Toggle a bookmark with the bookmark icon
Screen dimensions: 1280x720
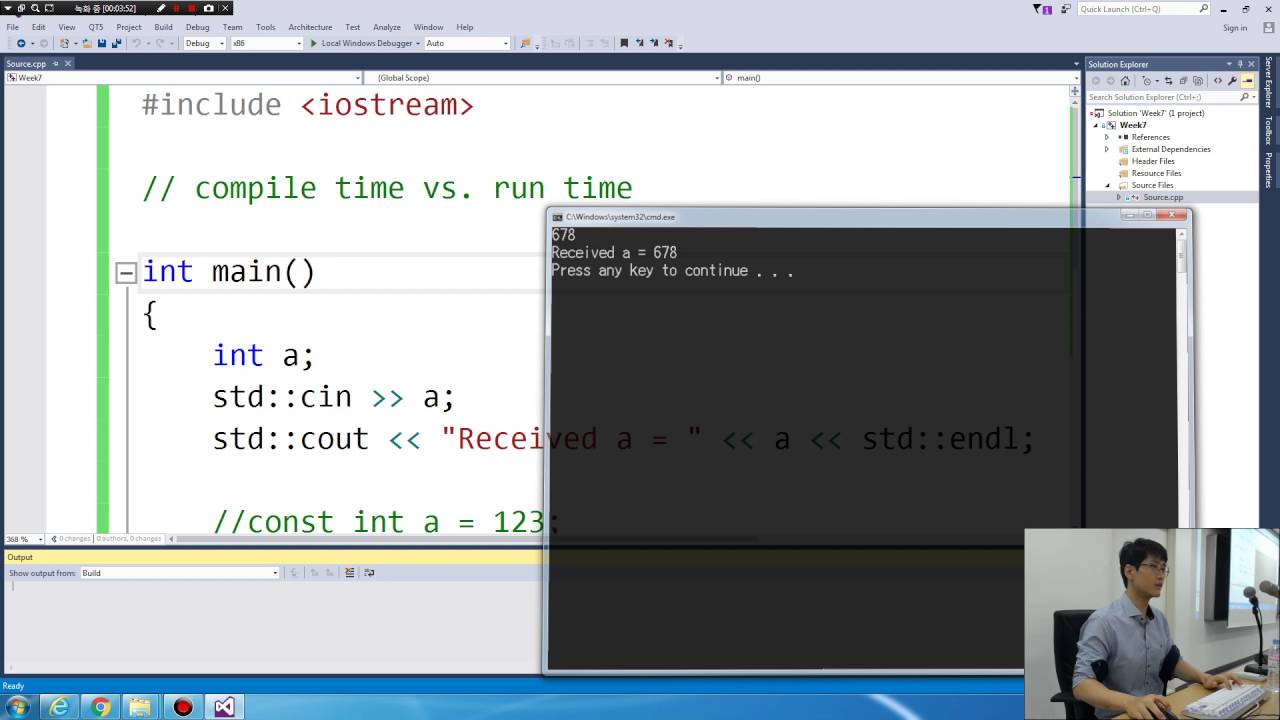pos(624,43)
